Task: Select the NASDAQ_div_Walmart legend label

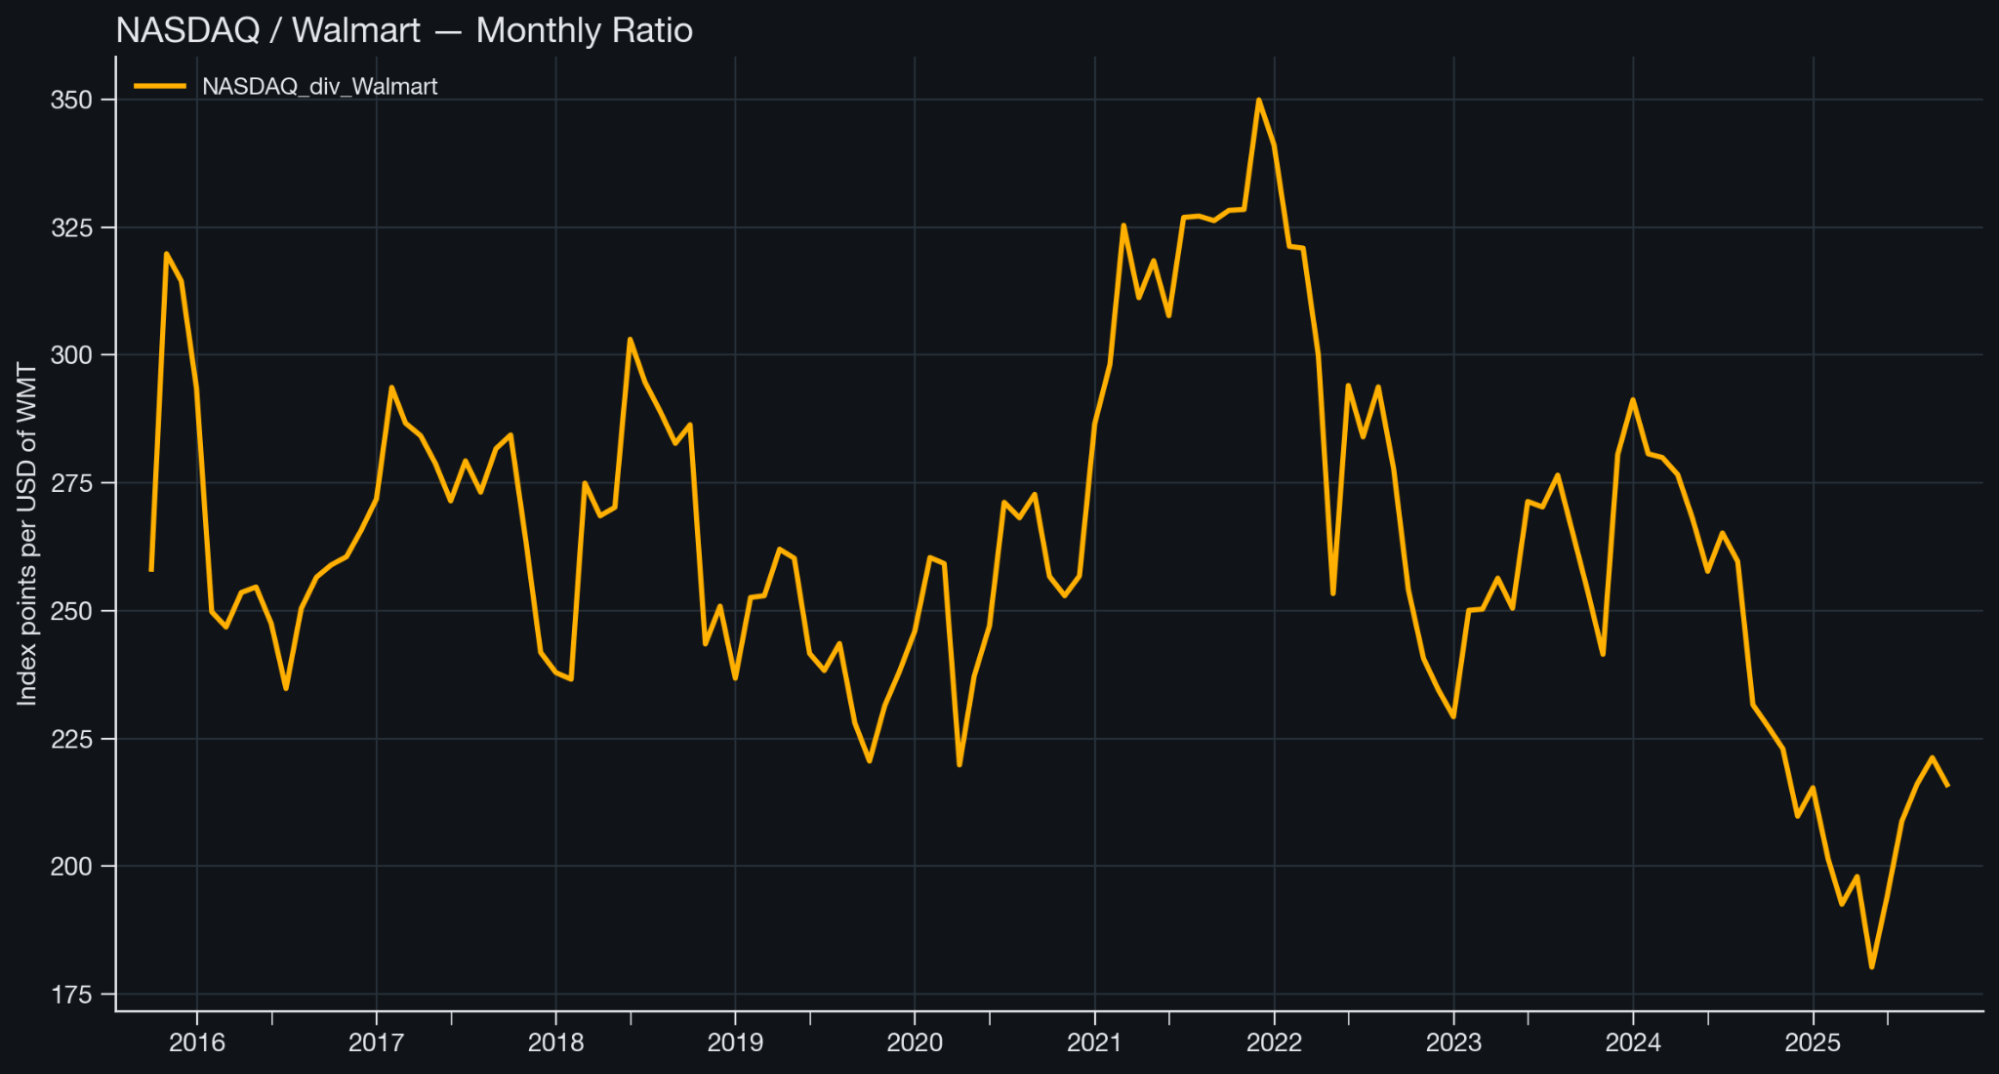Action: (319, 87)
